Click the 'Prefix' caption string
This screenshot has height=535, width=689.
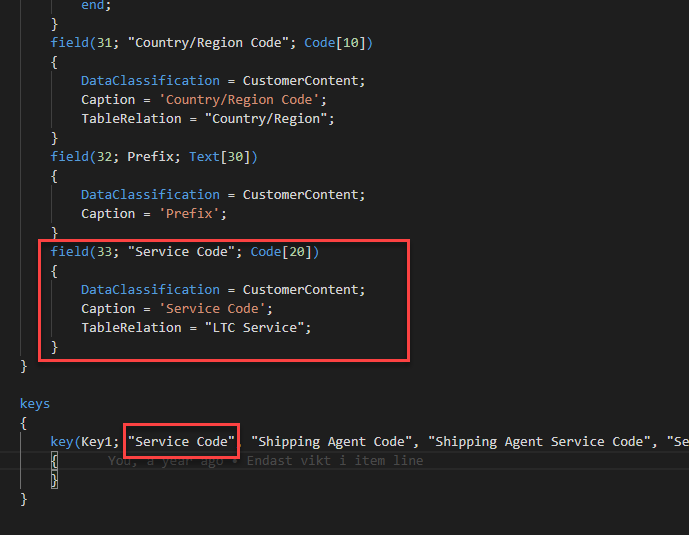click(x=189, y=213)
